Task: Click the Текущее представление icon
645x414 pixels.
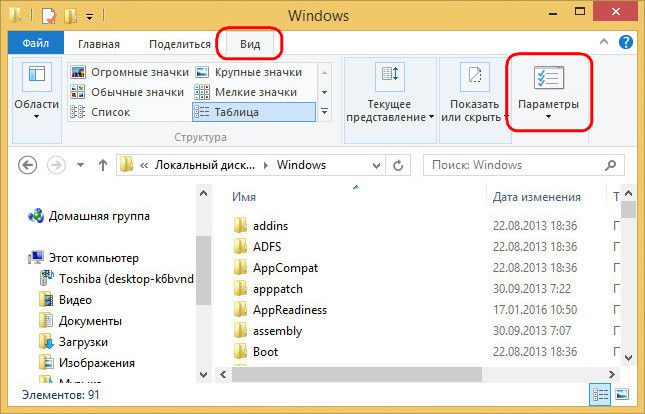Action: (x=389, y=78)
